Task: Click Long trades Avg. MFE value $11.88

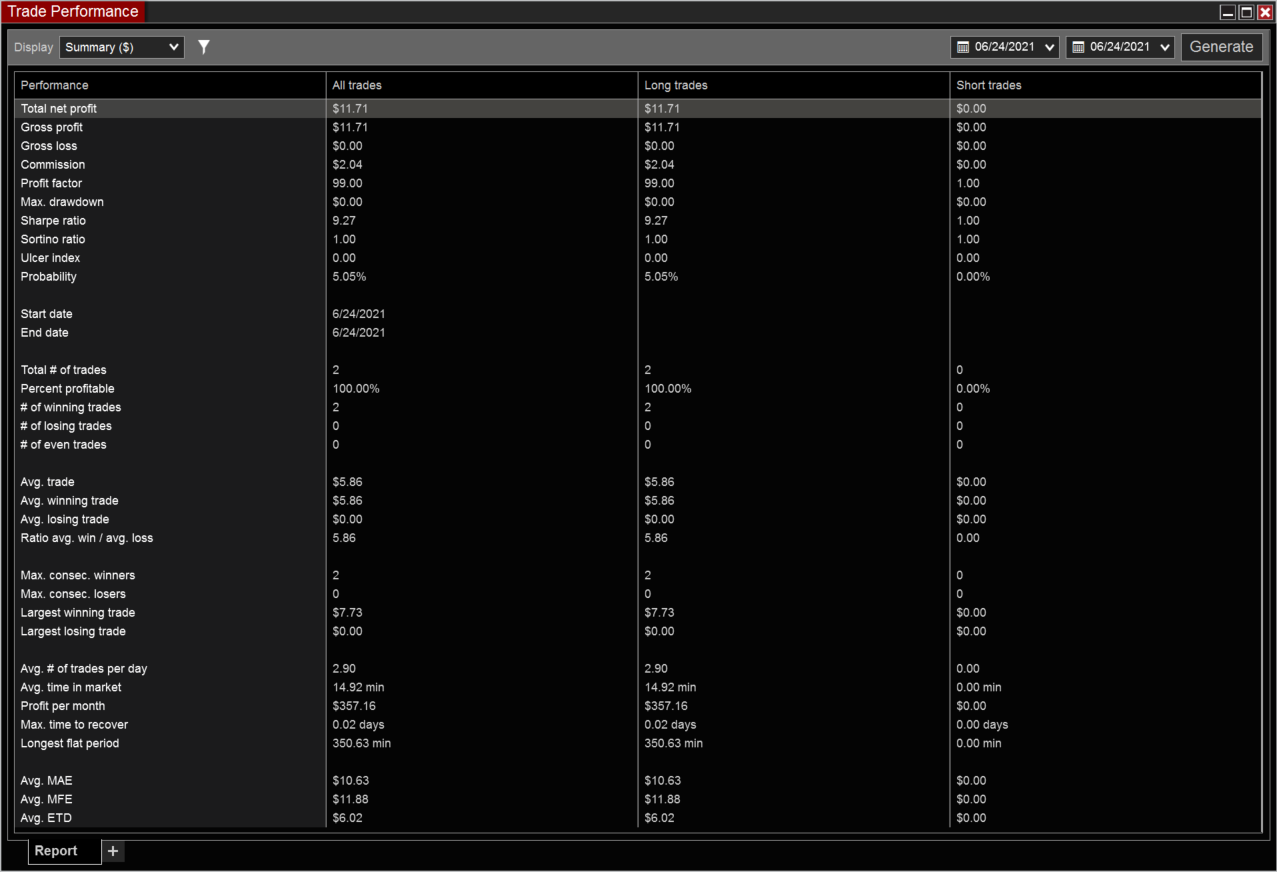Action: [663, 799]
